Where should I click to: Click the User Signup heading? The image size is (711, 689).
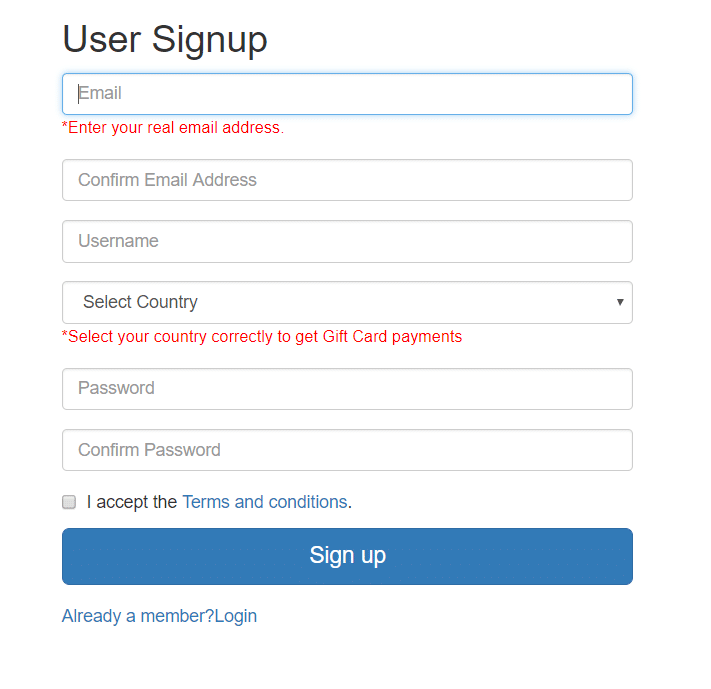tap(165, 40)
